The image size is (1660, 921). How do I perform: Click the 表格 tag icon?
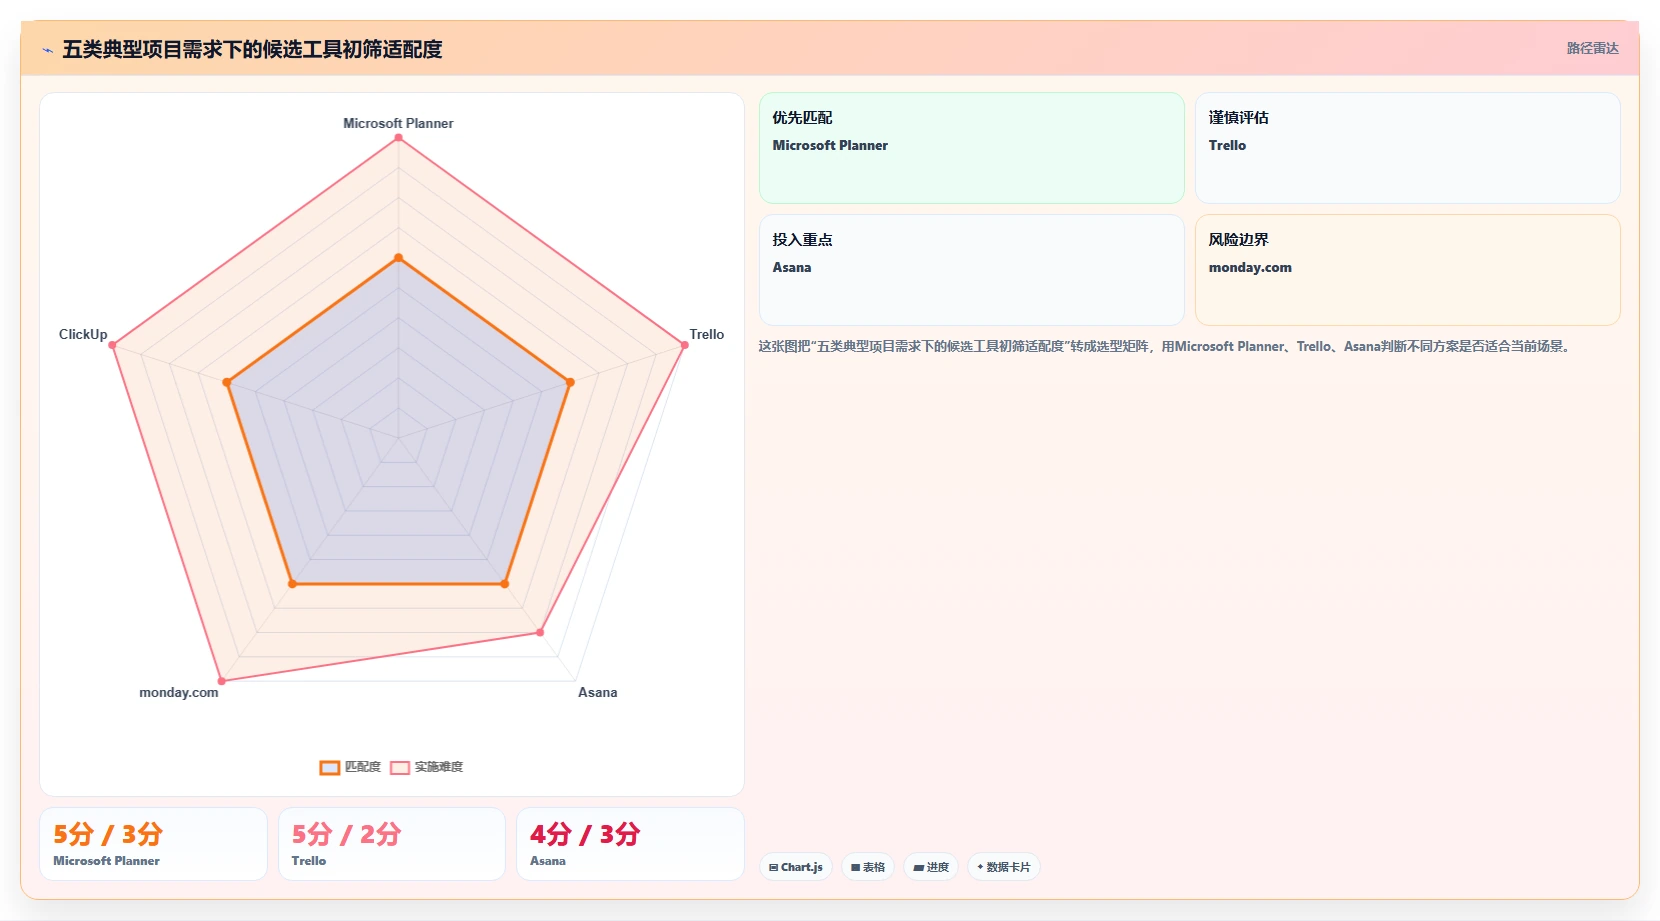coord(855,868)
